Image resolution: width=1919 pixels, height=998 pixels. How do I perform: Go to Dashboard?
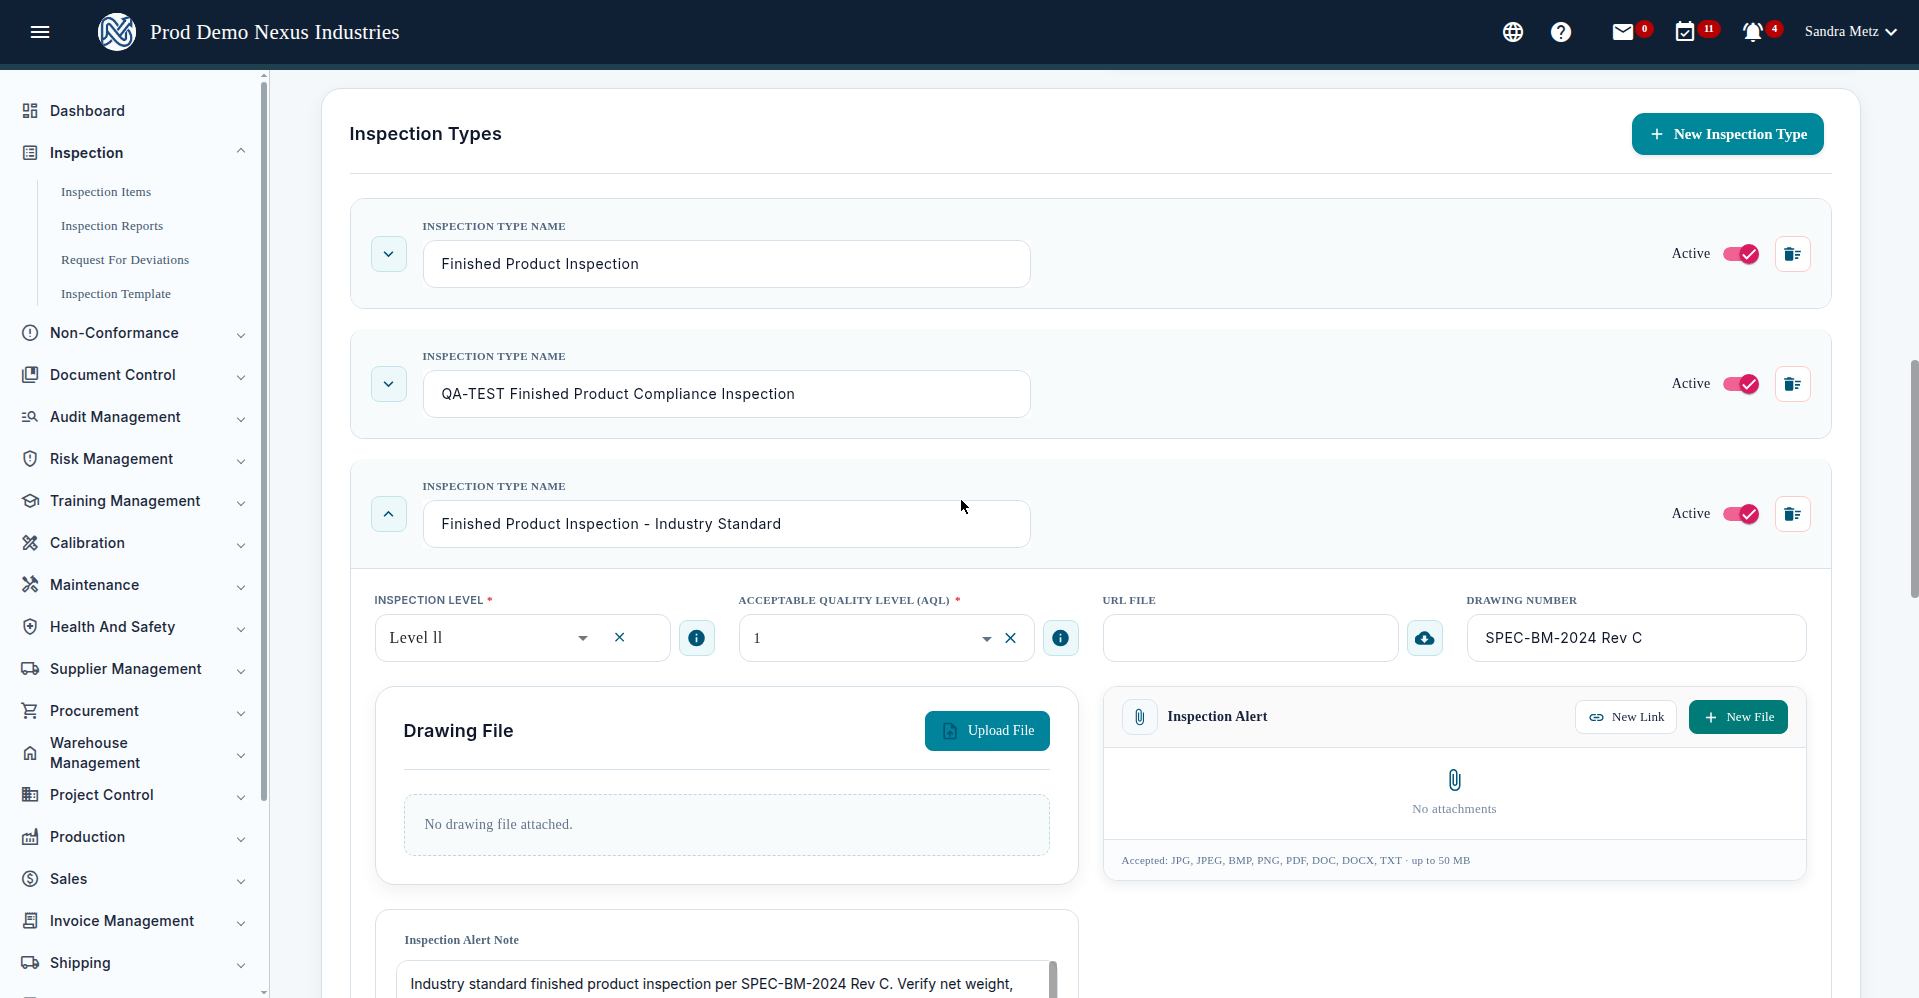(x=87, y=111)
